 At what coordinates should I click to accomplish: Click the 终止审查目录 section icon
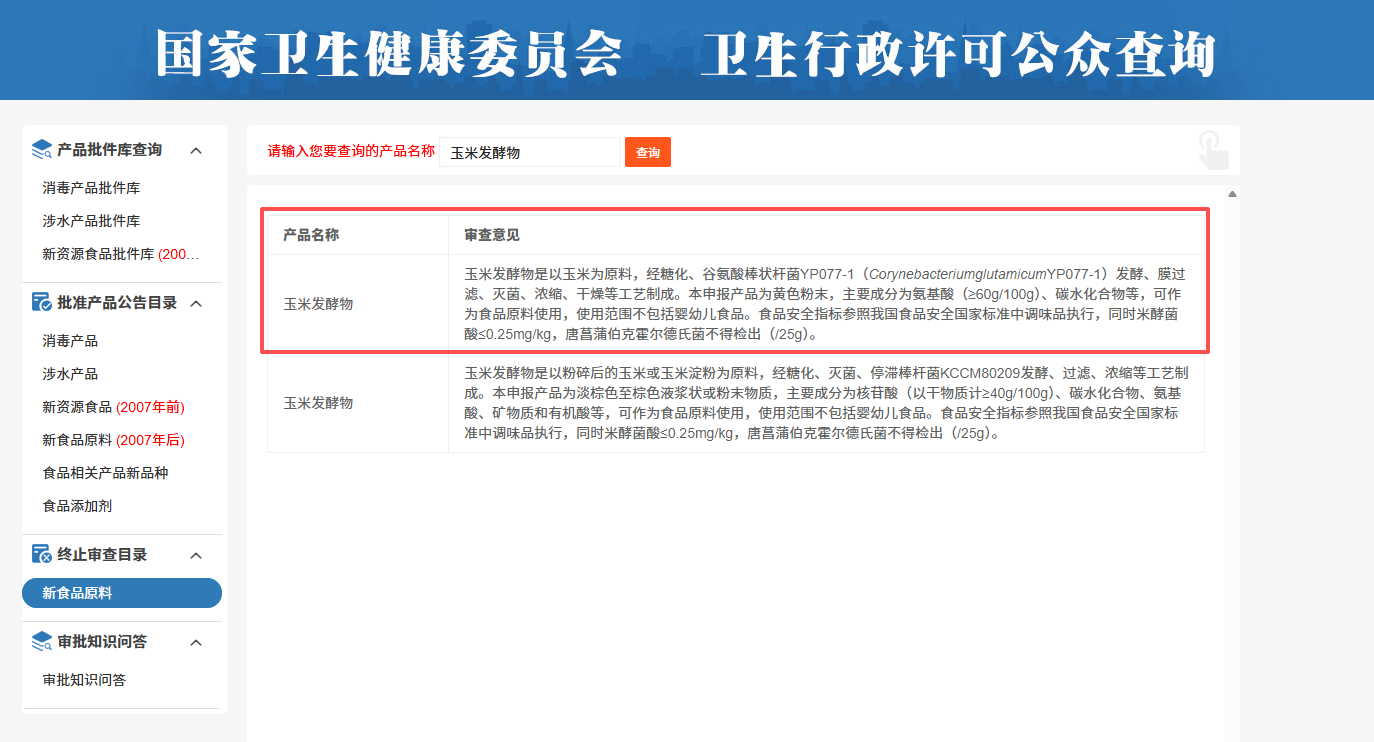[x=41, y=555]
